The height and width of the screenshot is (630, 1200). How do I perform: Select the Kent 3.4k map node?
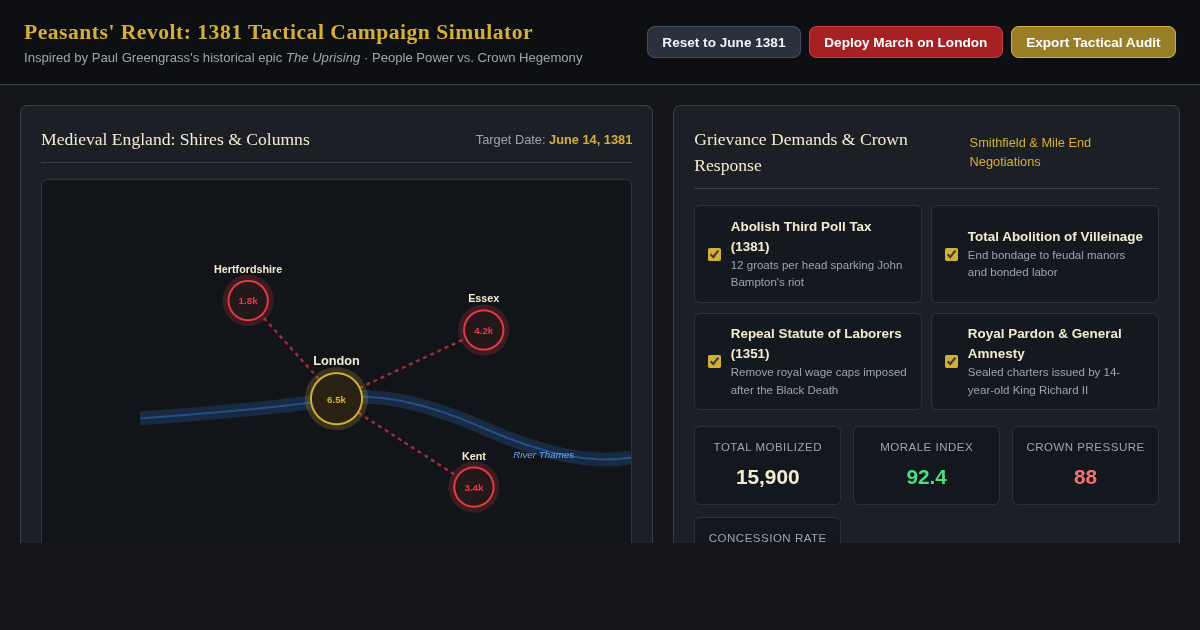click(x=474, y=487)
